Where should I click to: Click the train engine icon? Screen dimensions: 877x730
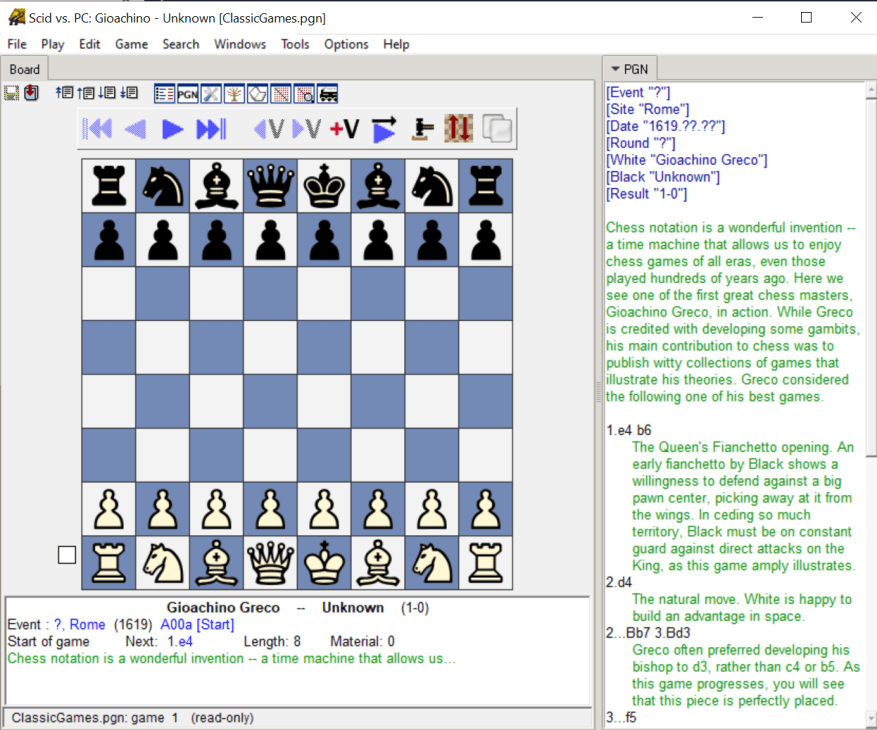(327, 94)
